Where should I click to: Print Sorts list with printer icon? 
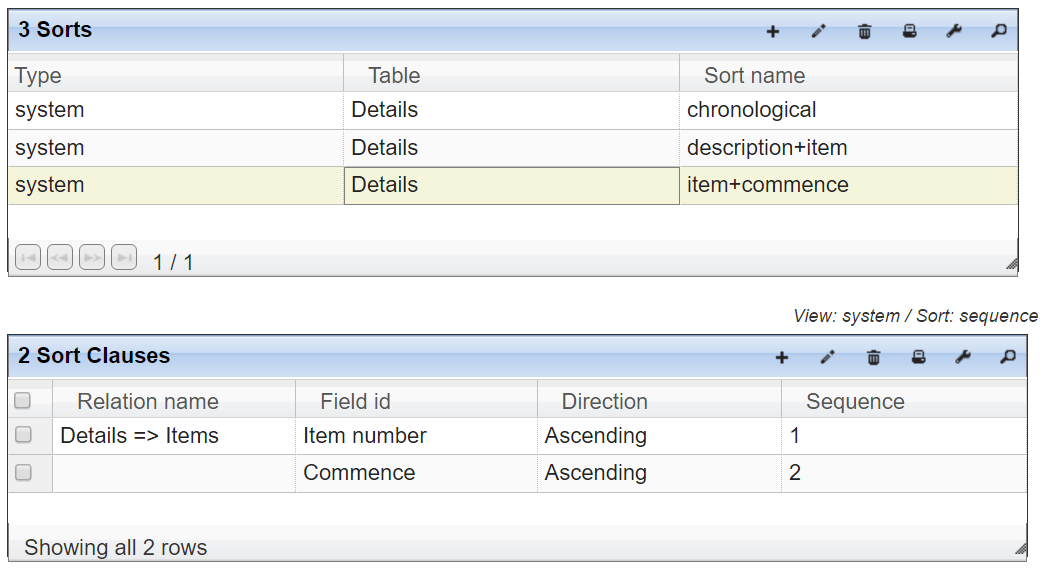909,31
